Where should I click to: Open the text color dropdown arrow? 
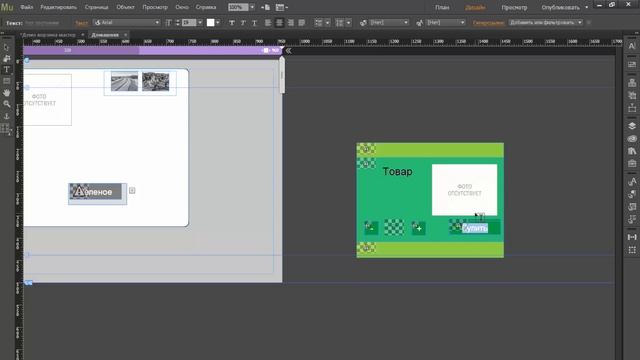218,23
